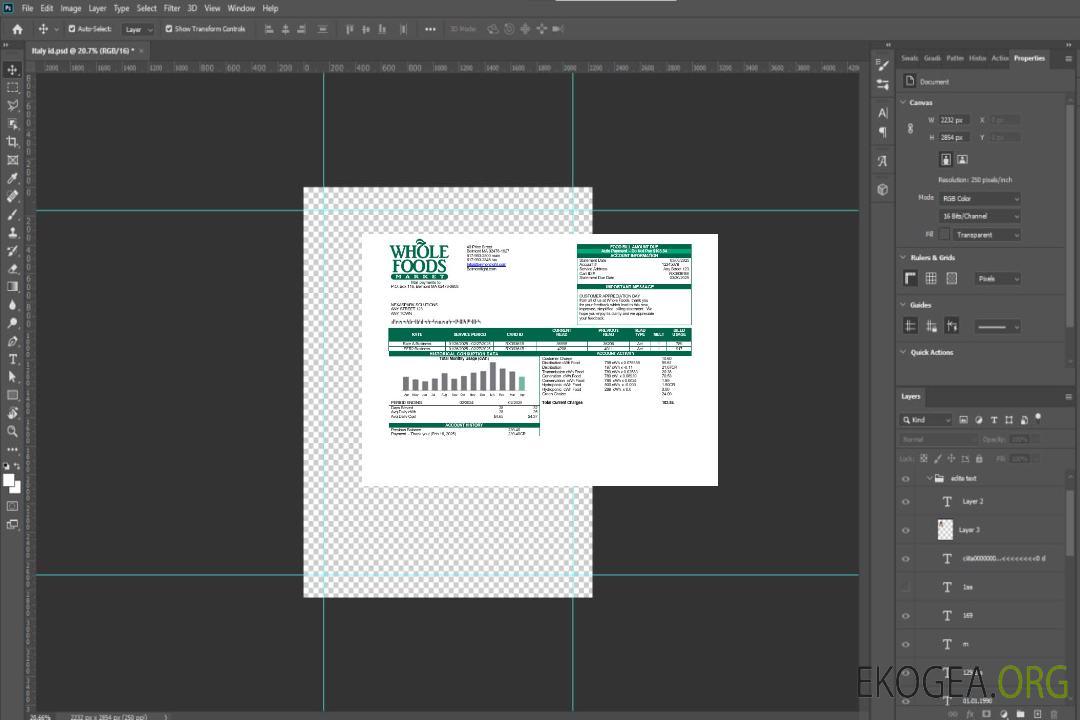The image size is (1080, 720).
Task: Open the Transparent fill dropdown
Action: (x=986, y=235)
